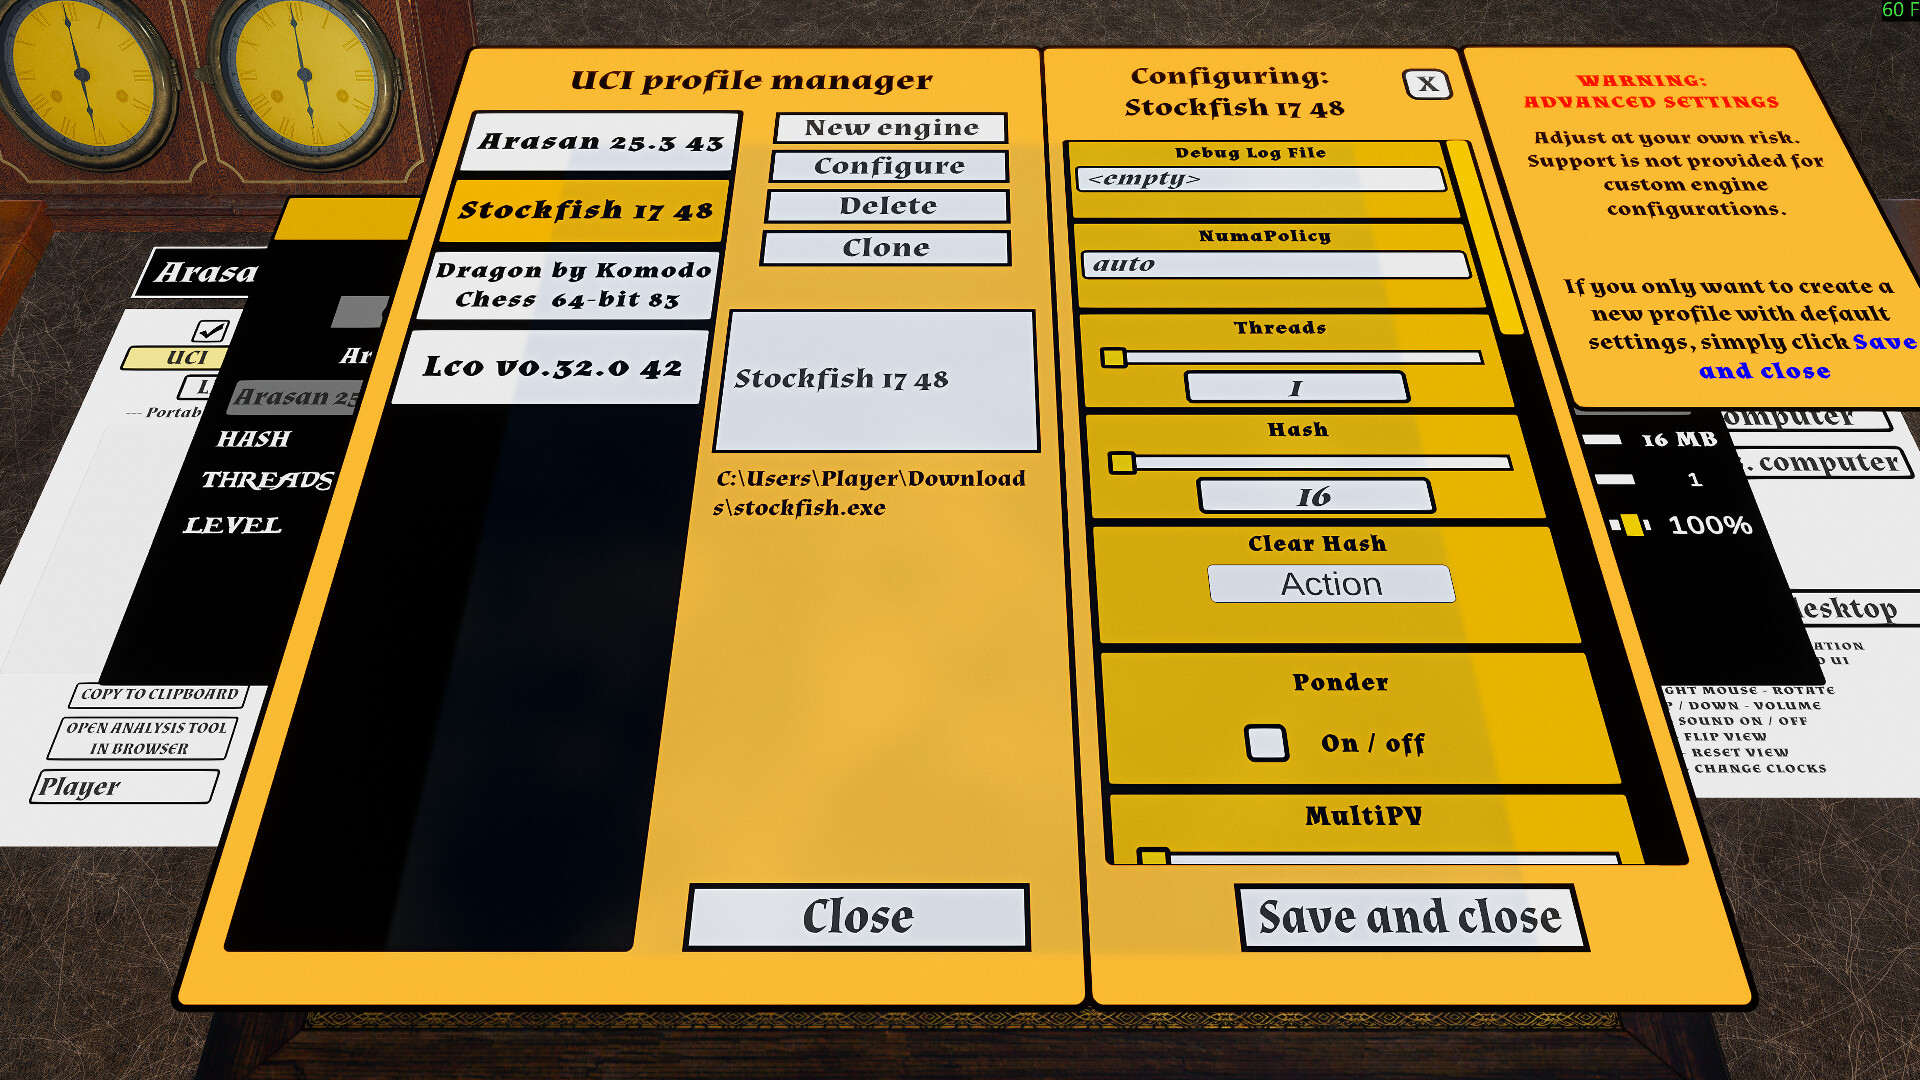Close the UCI profile manager
The width and height of the screenshot is (1920, 1080).
click(857, 917)
